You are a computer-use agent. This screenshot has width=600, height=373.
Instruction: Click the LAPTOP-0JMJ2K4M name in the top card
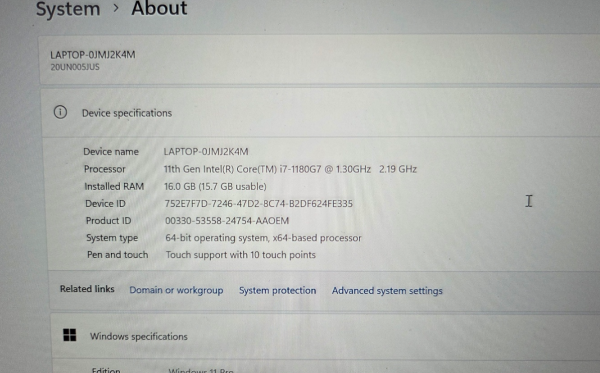93,55
